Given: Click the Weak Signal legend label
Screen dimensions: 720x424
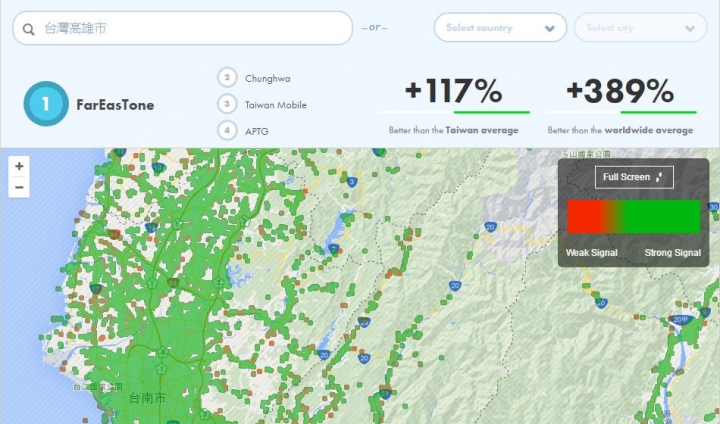Looking at the screenshot, I should (591, 253).
